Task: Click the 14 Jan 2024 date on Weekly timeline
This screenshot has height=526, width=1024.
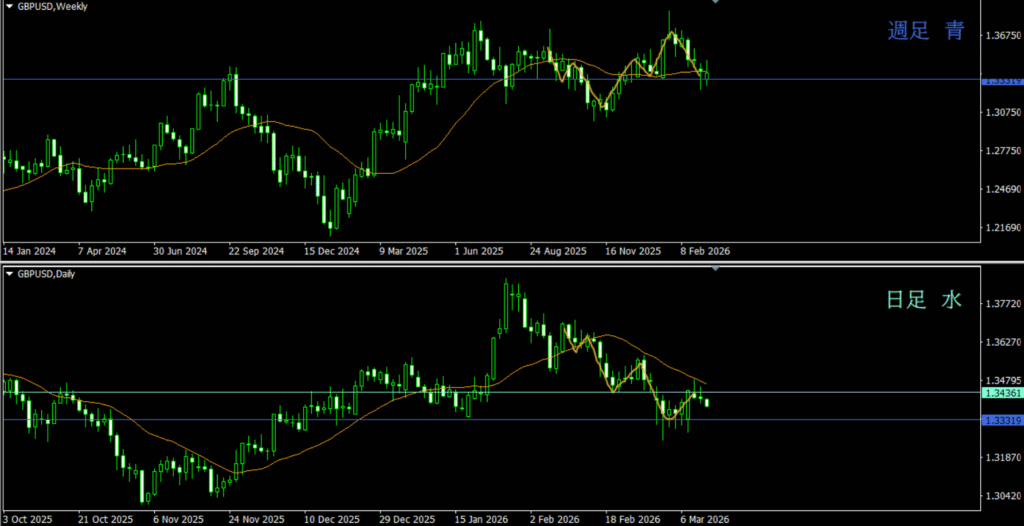Action: (29, 251)
